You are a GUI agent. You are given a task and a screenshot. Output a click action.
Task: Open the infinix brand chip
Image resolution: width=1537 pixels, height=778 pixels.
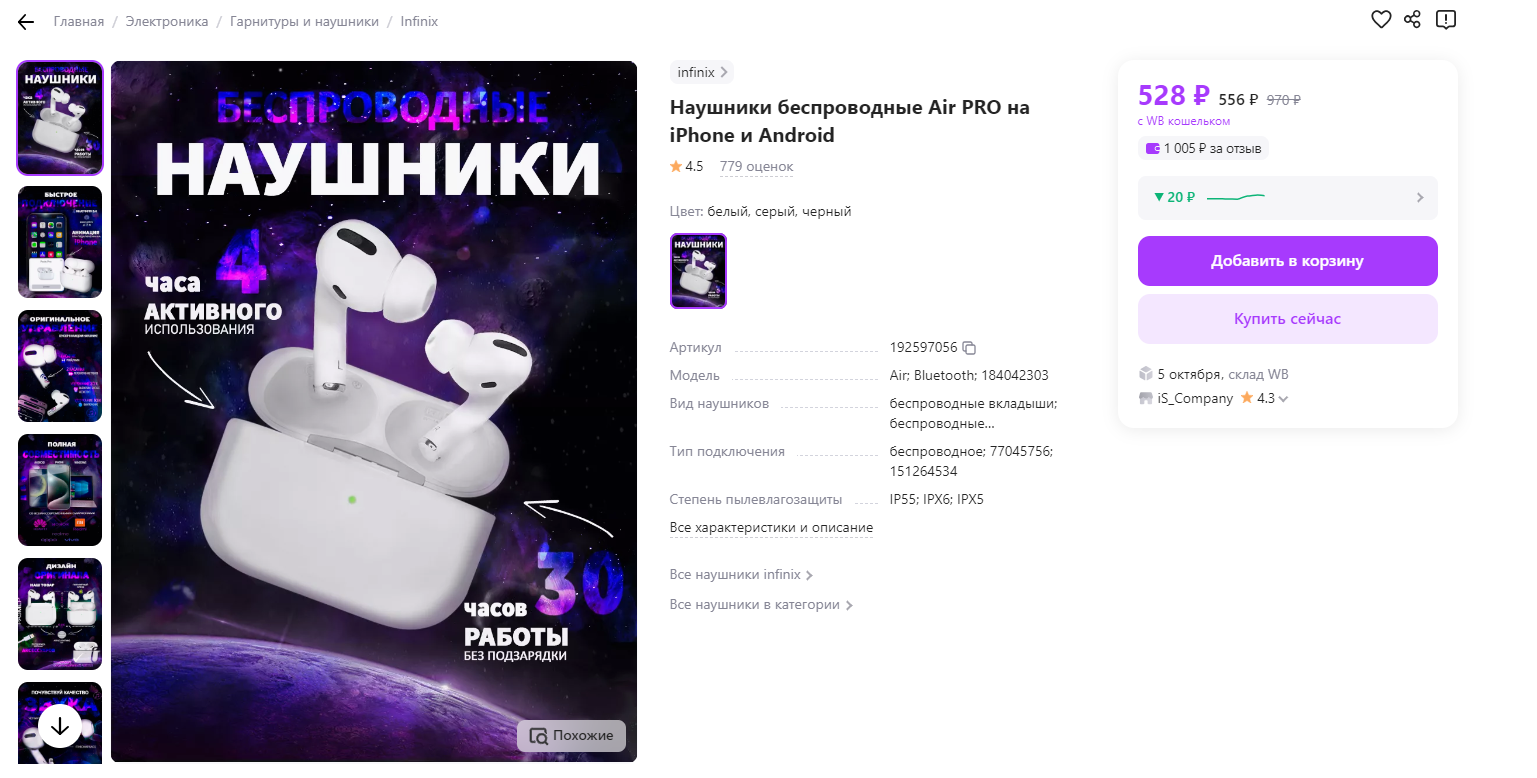point(702,72)
